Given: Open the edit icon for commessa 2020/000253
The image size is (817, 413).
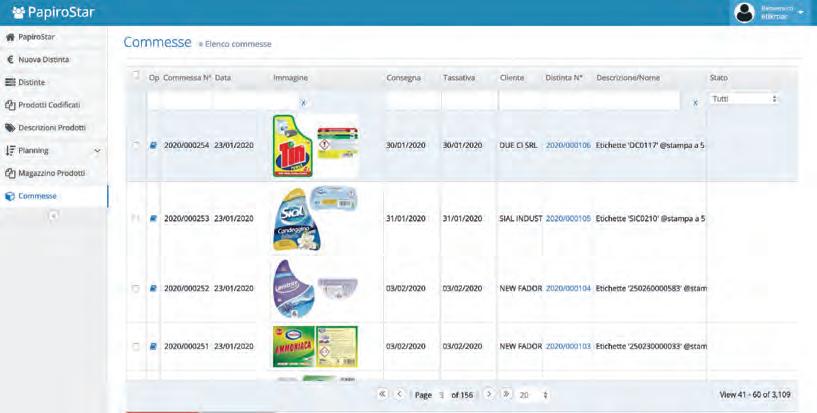Looking at the screenshot, I should pos(153,219).
